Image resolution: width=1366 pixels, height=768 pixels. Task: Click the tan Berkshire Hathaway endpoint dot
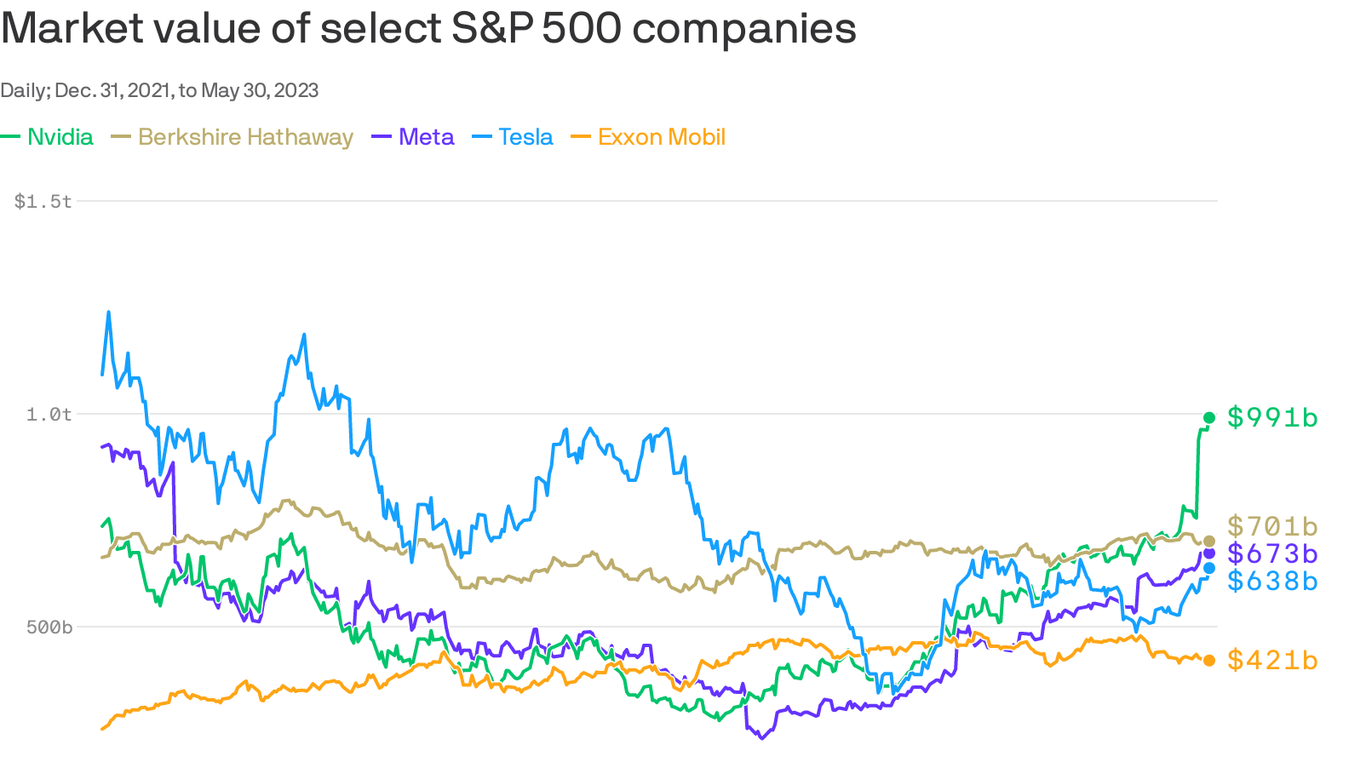[1209, 541]
